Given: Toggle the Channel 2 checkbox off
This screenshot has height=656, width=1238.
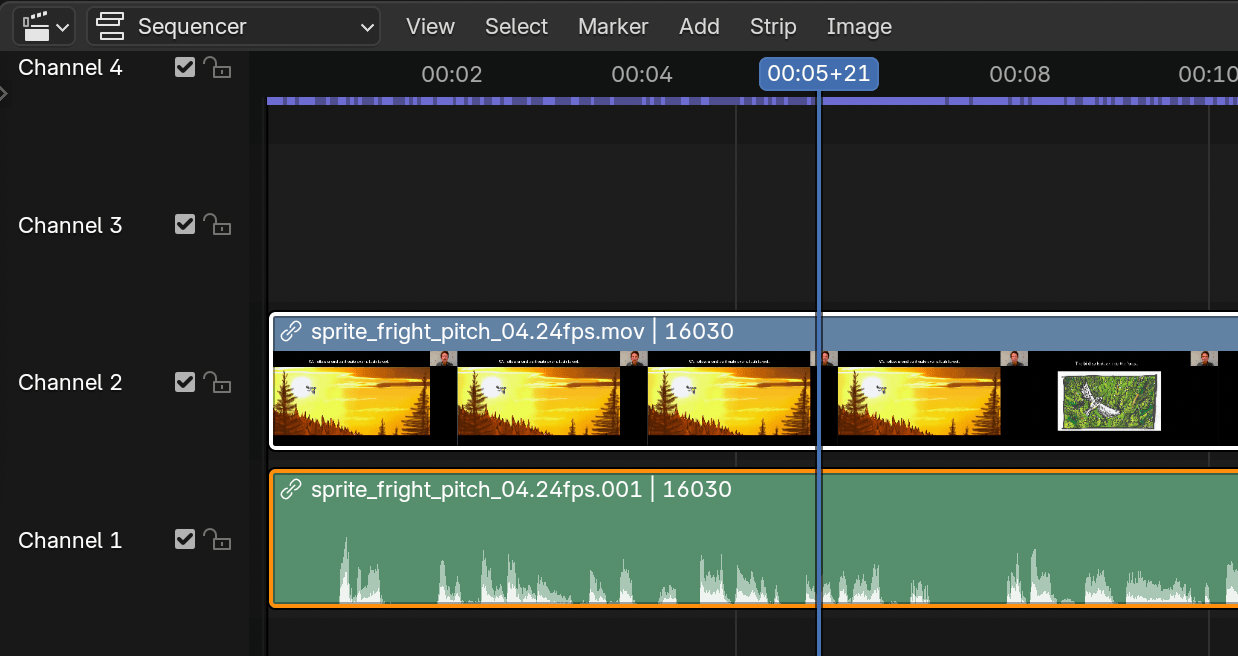Looking at the screenshot, I should click(x=184, y=382).
